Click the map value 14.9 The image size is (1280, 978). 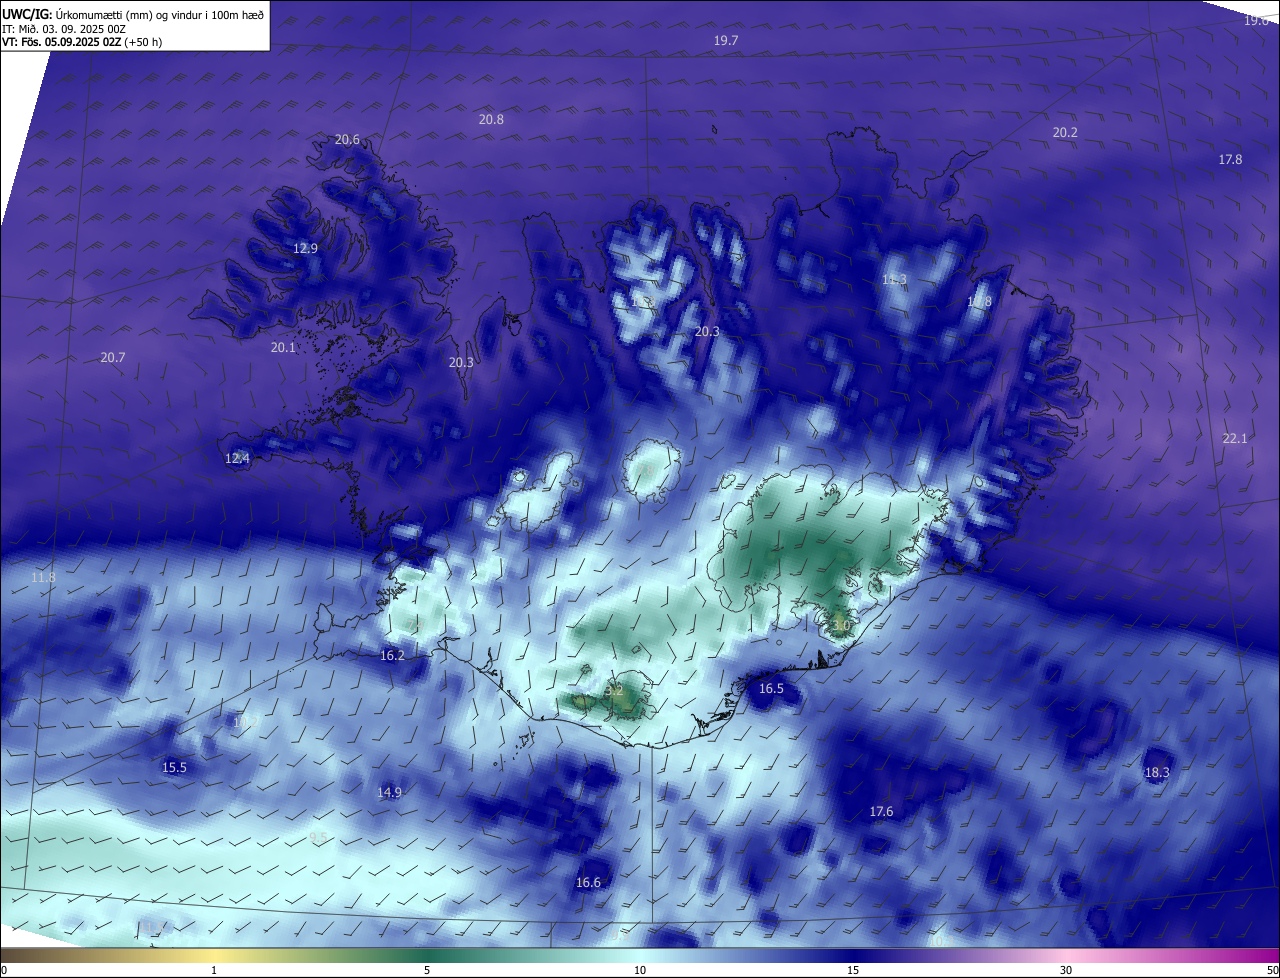pyautogui.click(x=389, y=792)
